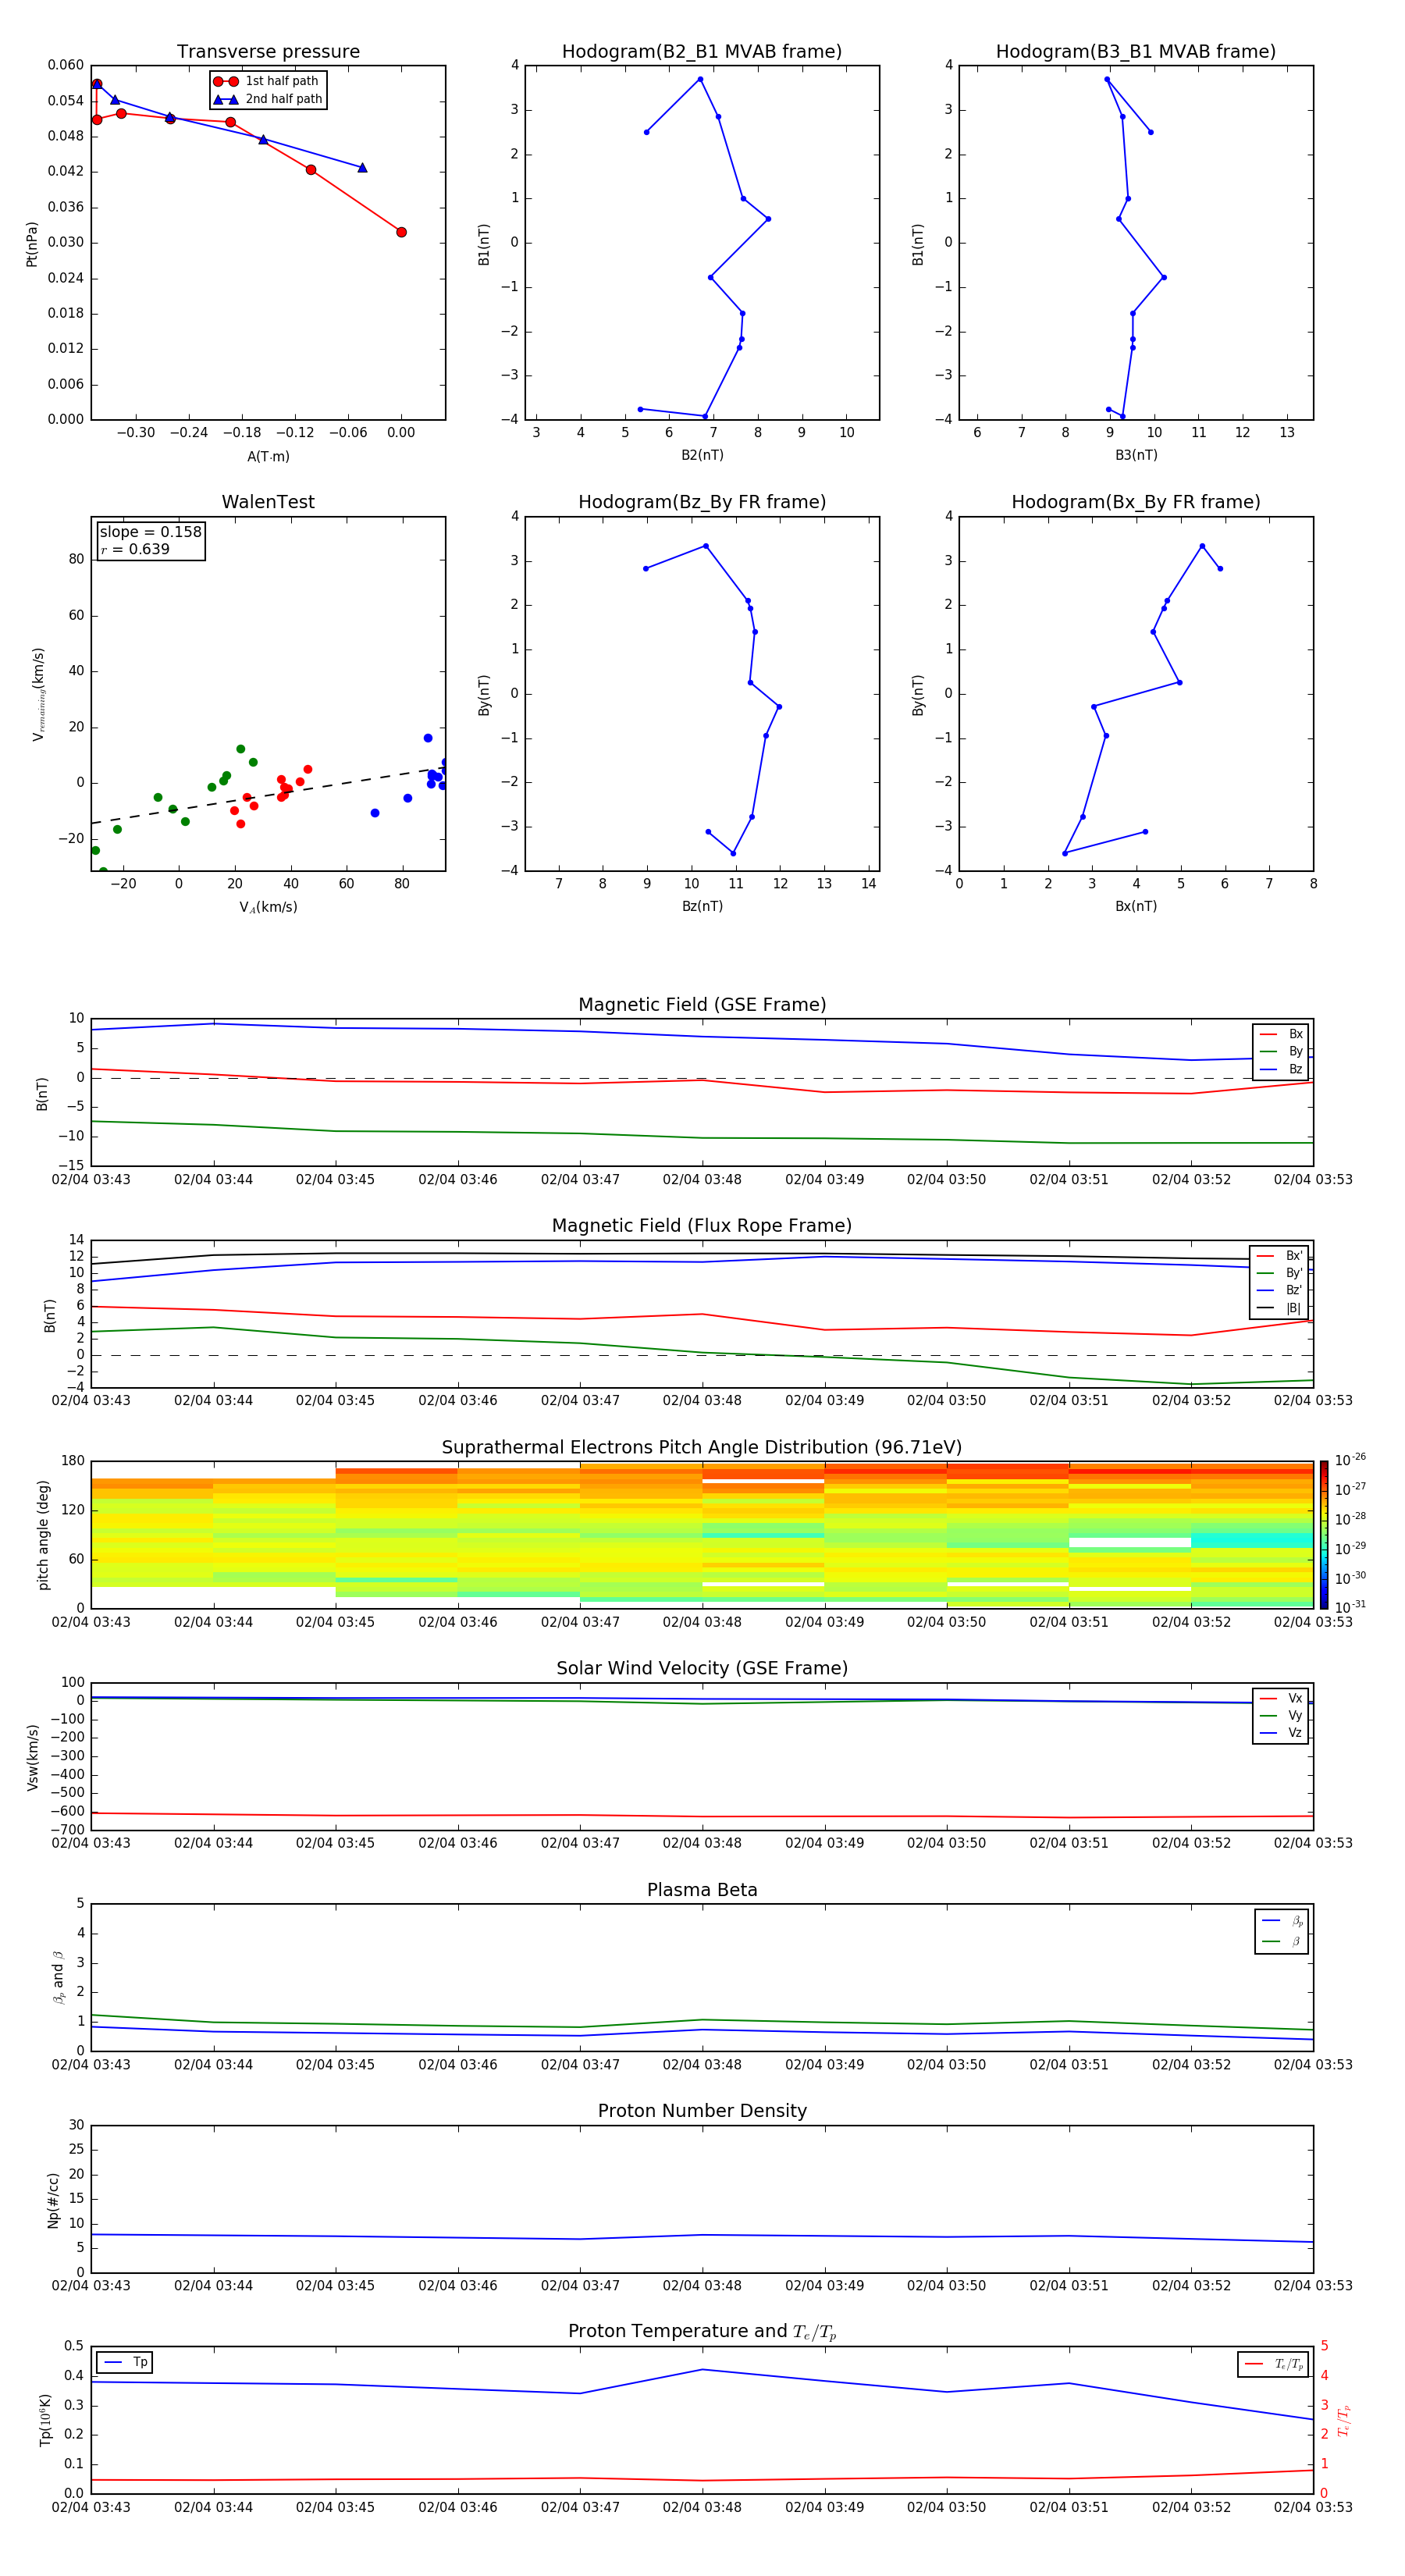The height and width of the screenshot is (2576, 1405).
Task: Click the '02/04 03:48' tick under GSE field plot
Action: pos(702,1180)
